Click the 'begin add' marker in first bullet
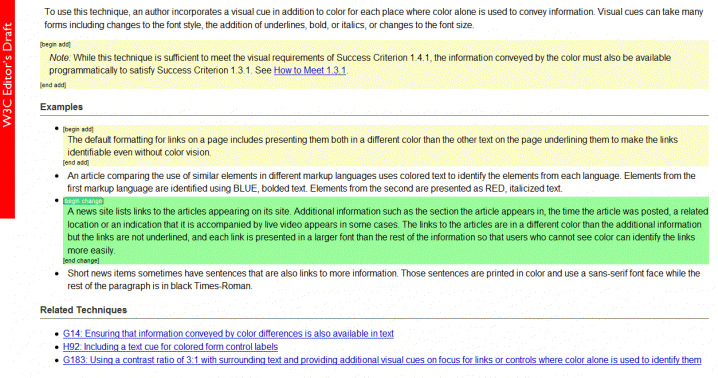718x378 pixels. [x=78, y=129]
